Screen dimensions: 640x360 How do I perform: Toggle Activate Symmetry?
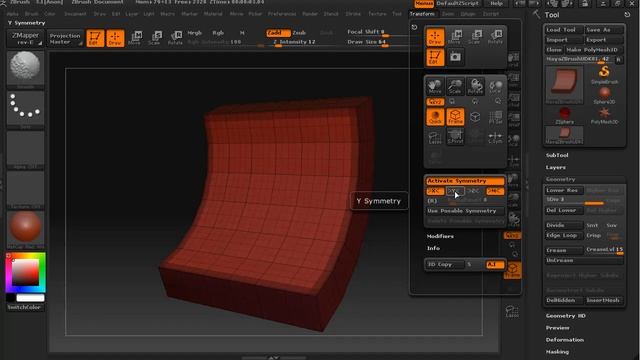465,181
